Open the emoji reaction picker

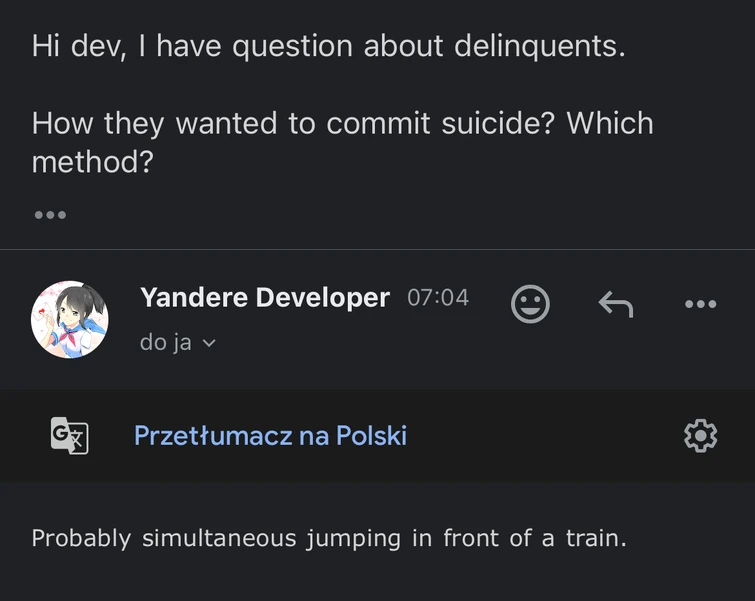[x=530, y=303]
